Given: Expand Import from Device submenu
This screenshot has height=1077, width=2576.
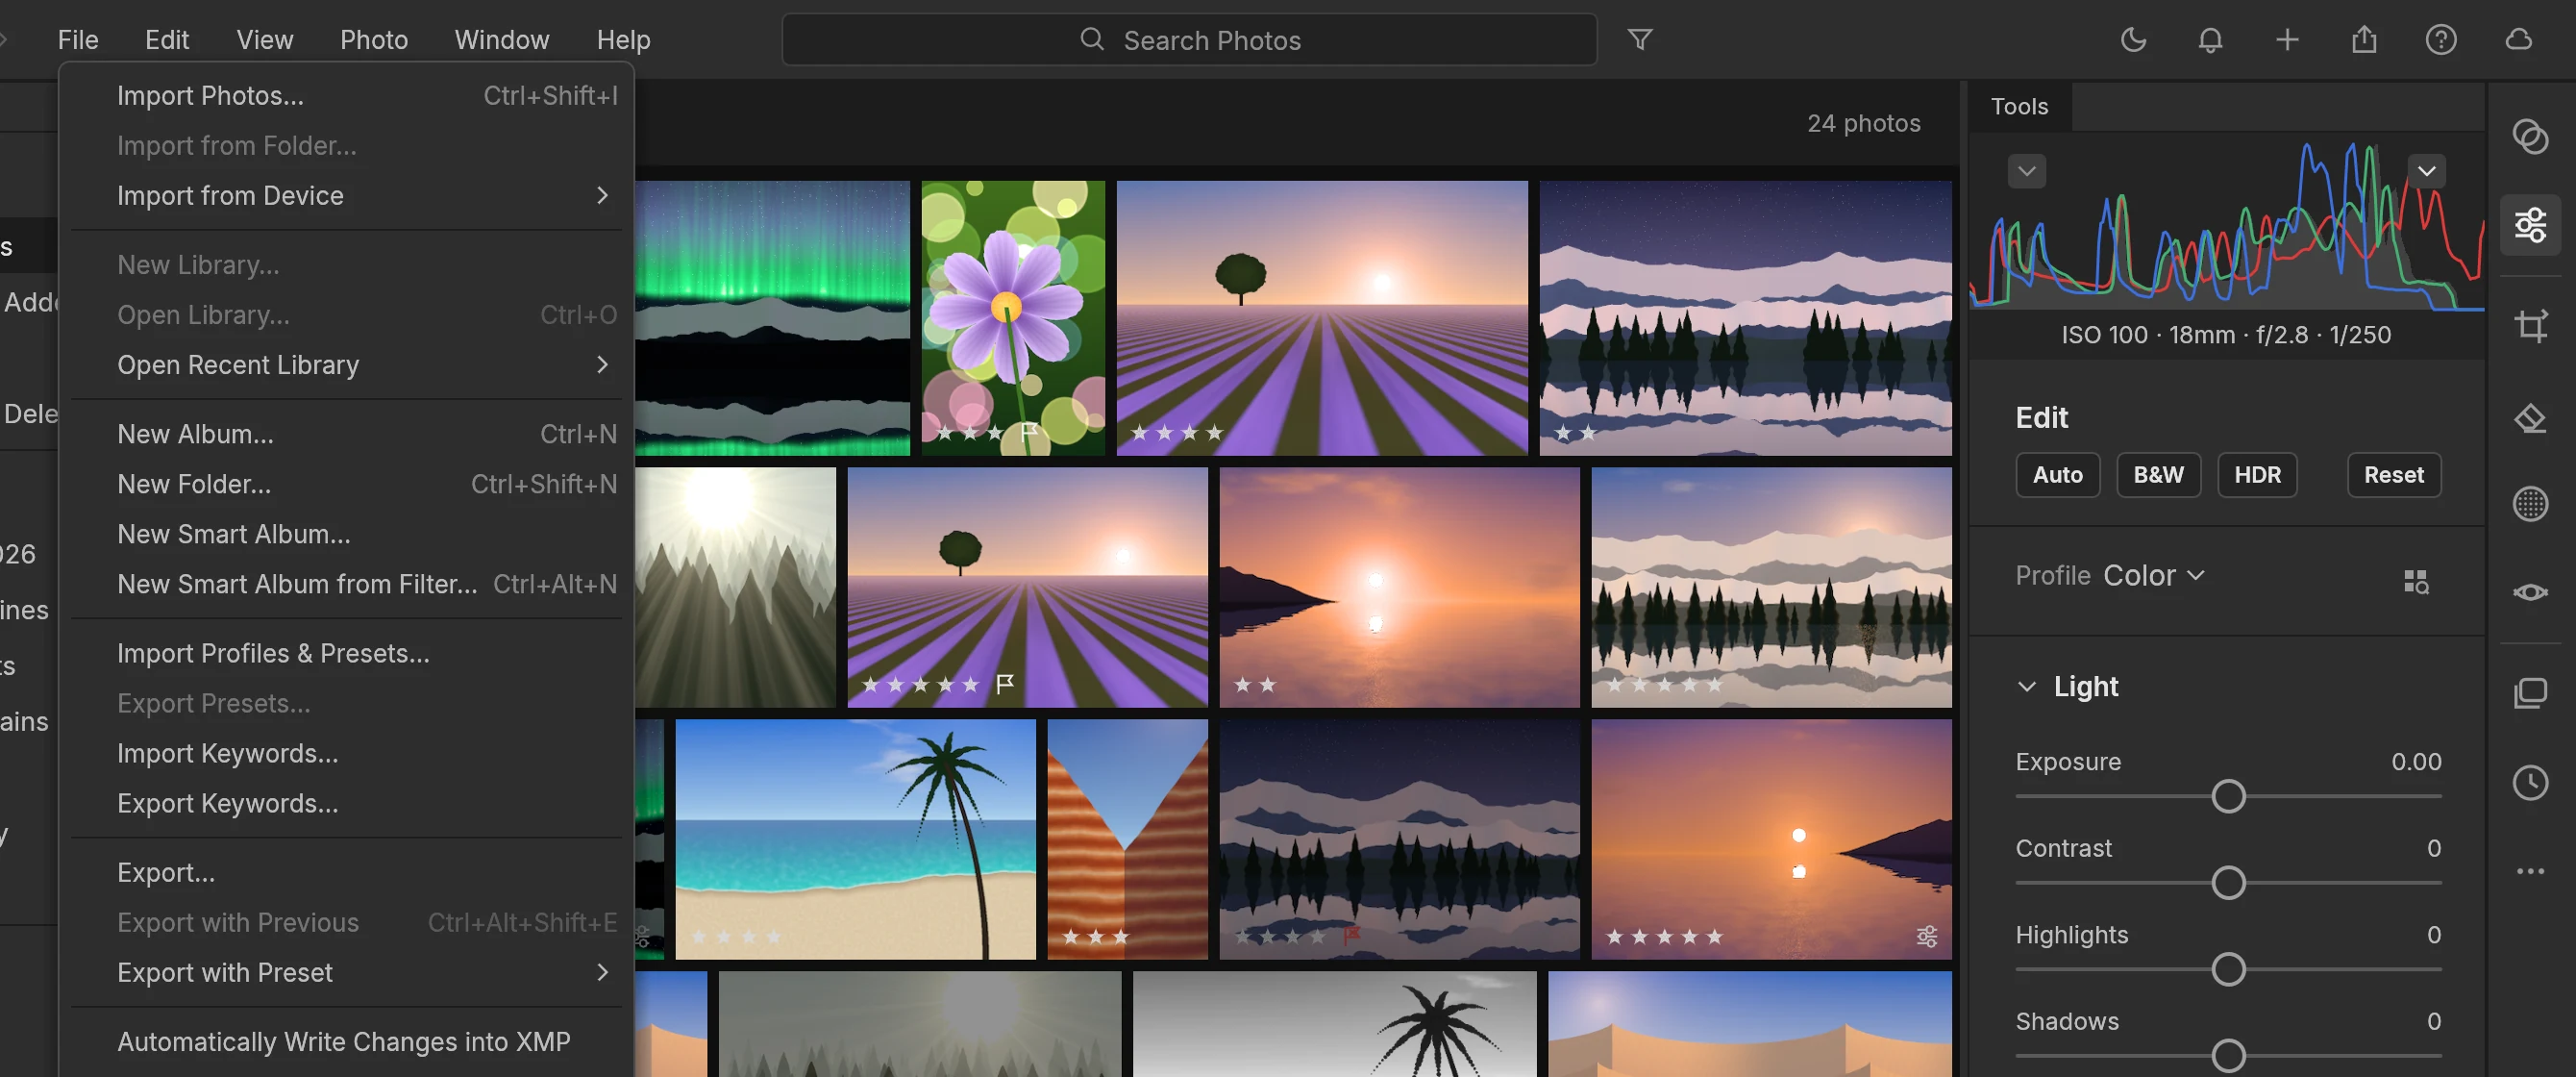Looking at the screenshot, I should (x=346, y=196).
